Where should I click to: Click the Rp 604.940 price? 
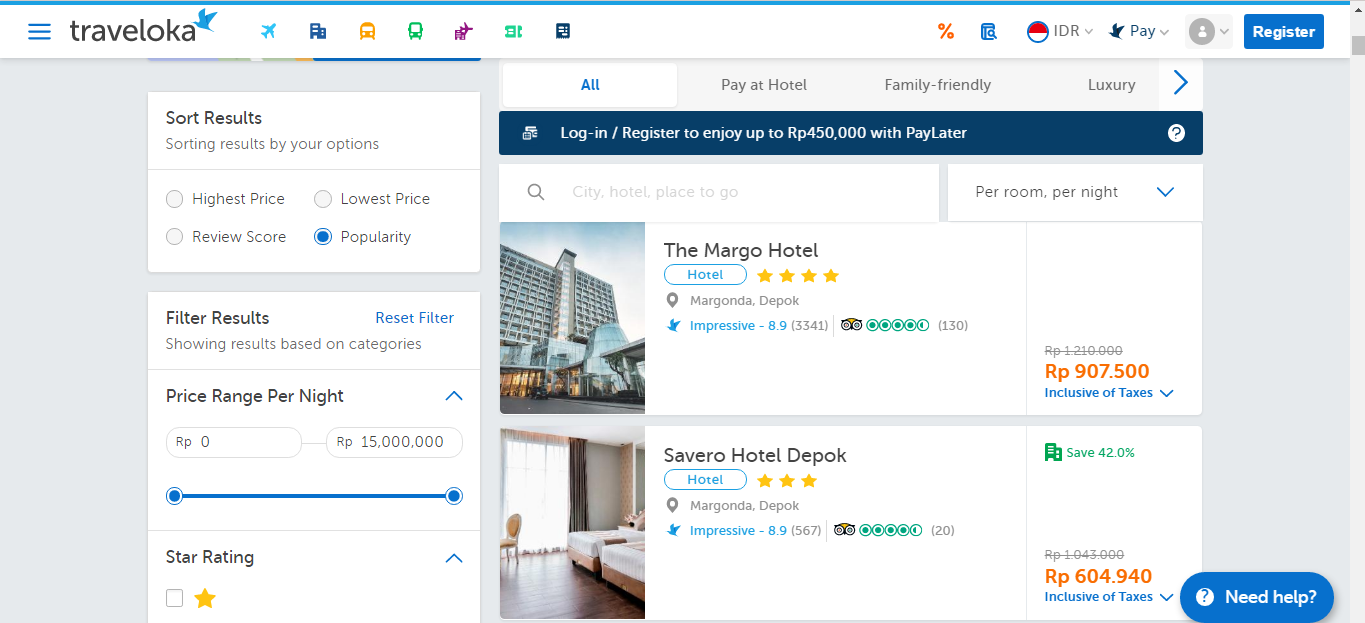click(x=1098, y=576)
